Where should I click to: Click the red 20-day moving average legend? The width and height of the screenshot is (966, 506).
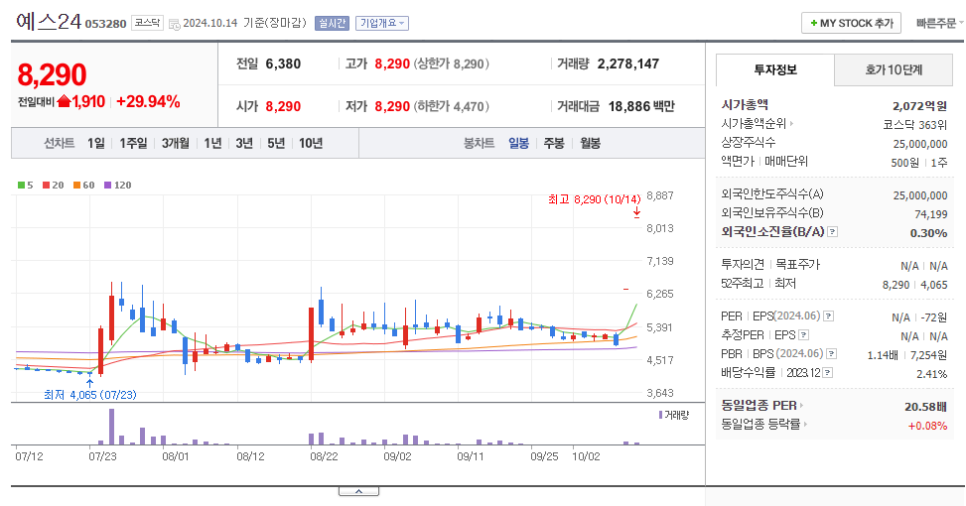[53, 185]
